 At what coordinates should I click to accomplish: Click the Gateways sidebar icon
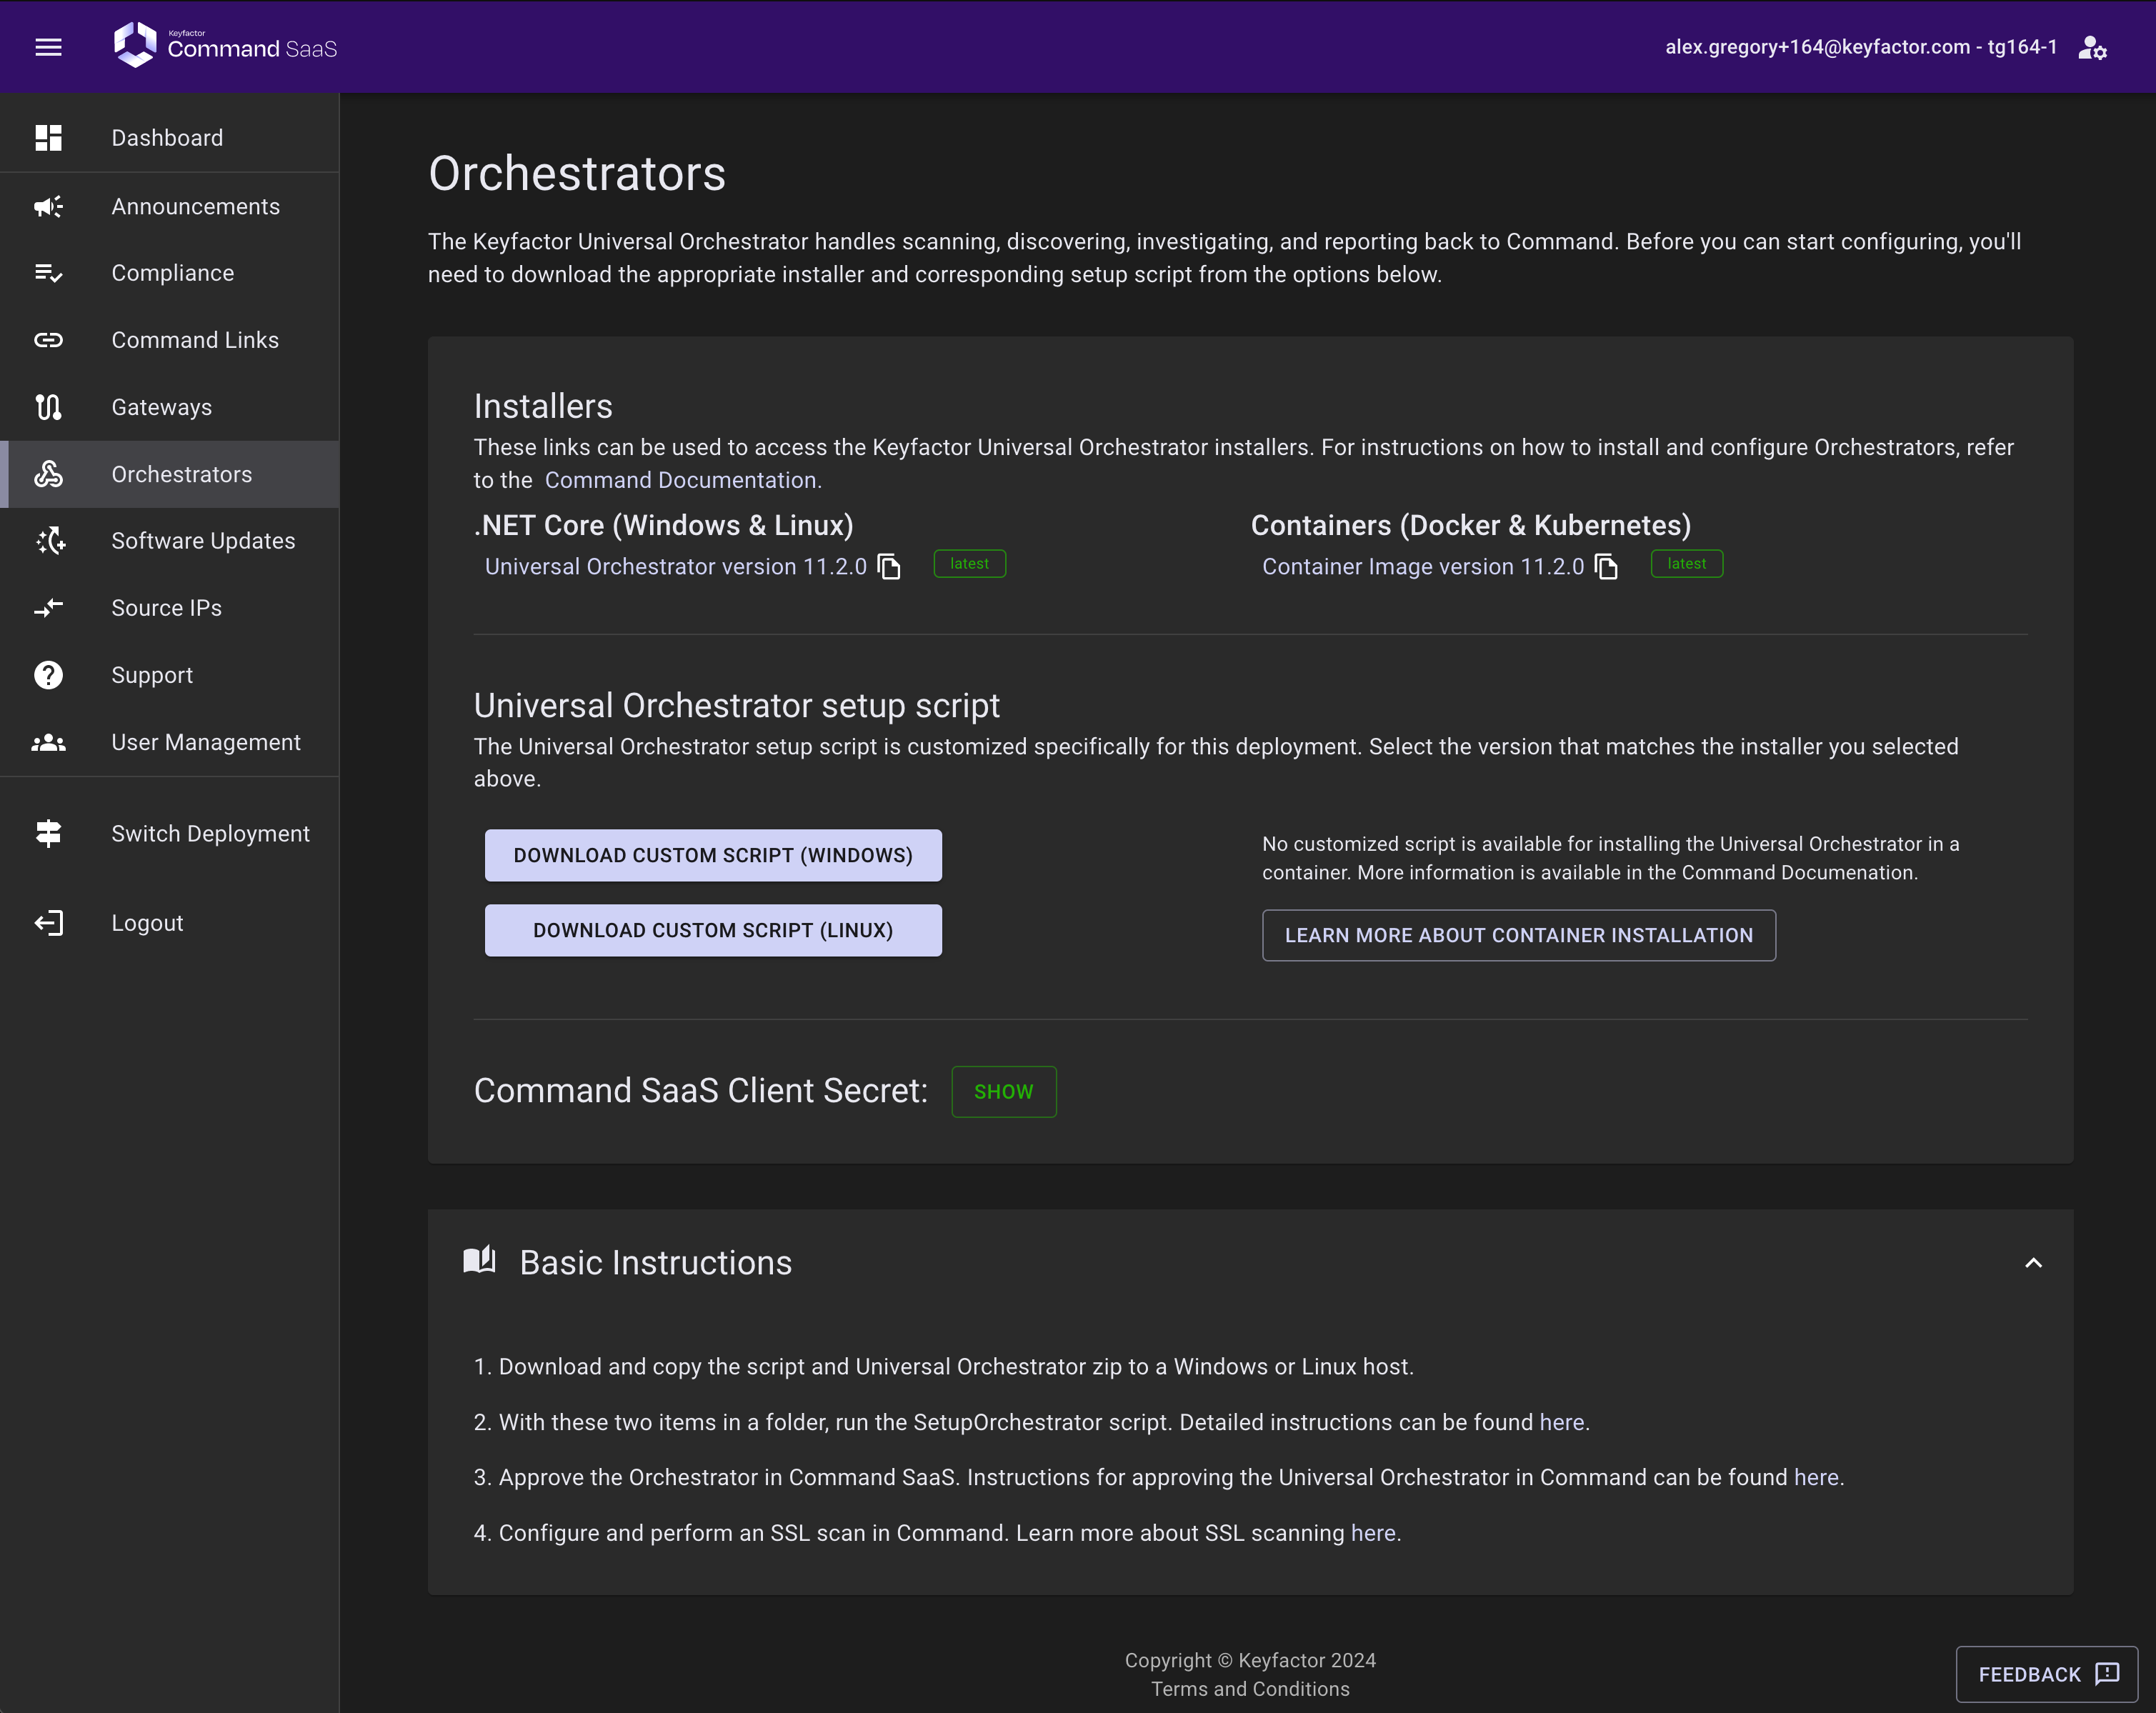[x=48, y=407]
